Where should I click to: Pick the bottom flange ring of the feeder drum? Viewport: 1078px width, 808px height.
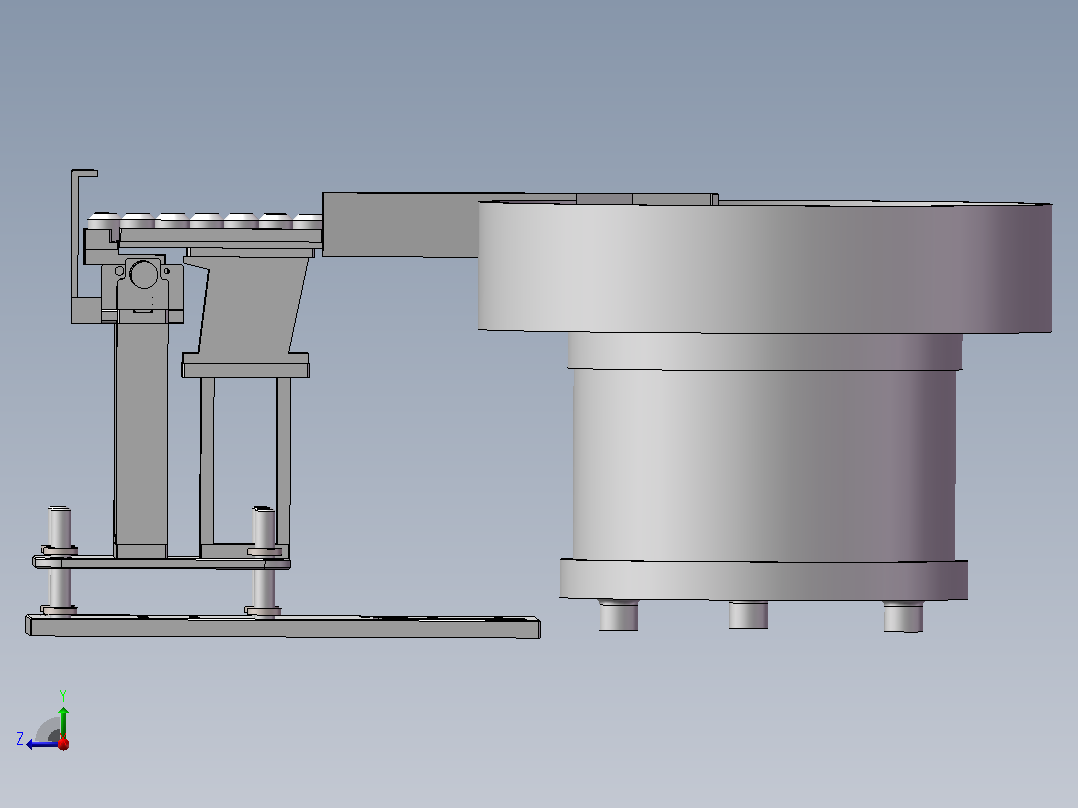tap(764, 580)
